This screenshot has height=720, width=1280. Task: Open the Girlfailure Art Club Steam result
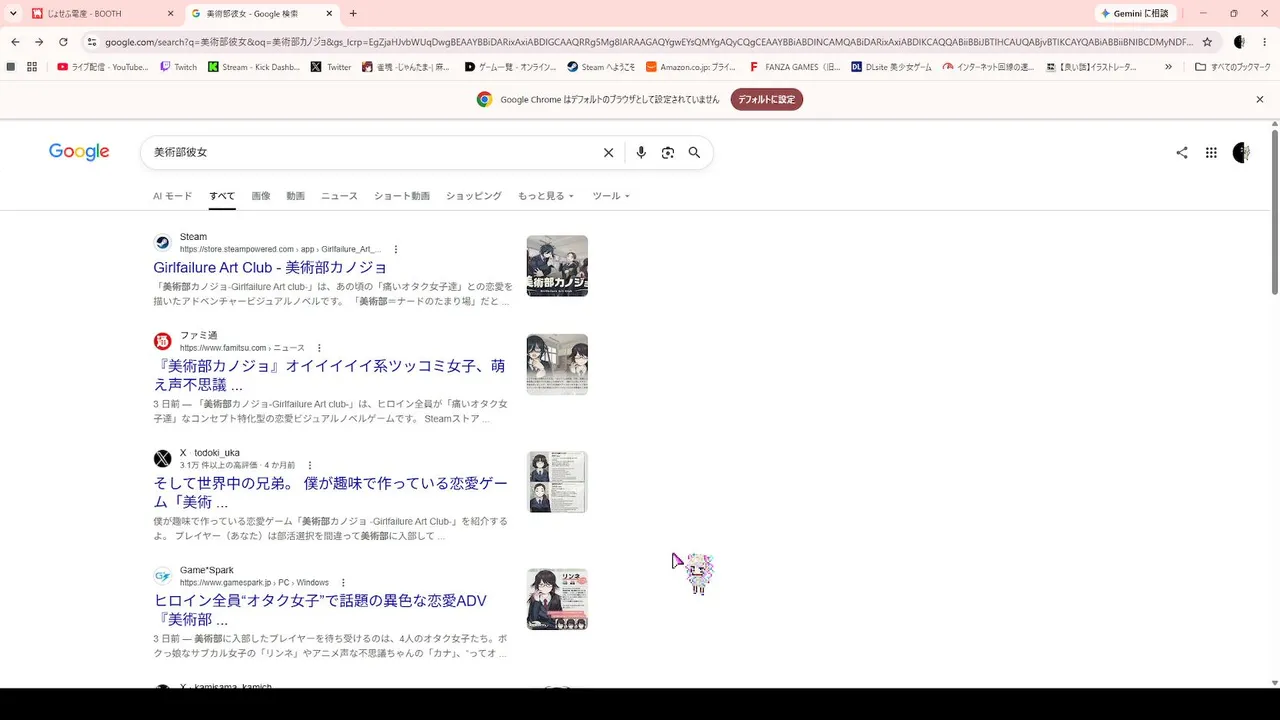[x=270, y=268]
